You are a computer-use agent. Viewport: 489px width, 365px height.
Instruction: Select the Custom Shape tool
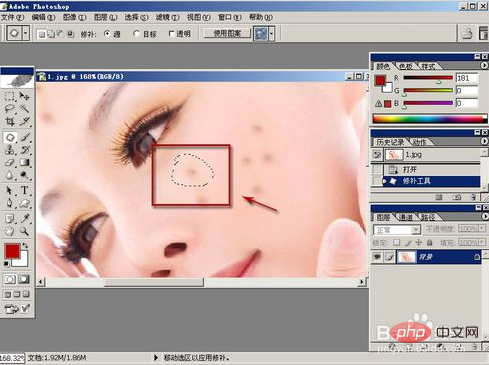(x=24, y=203)
